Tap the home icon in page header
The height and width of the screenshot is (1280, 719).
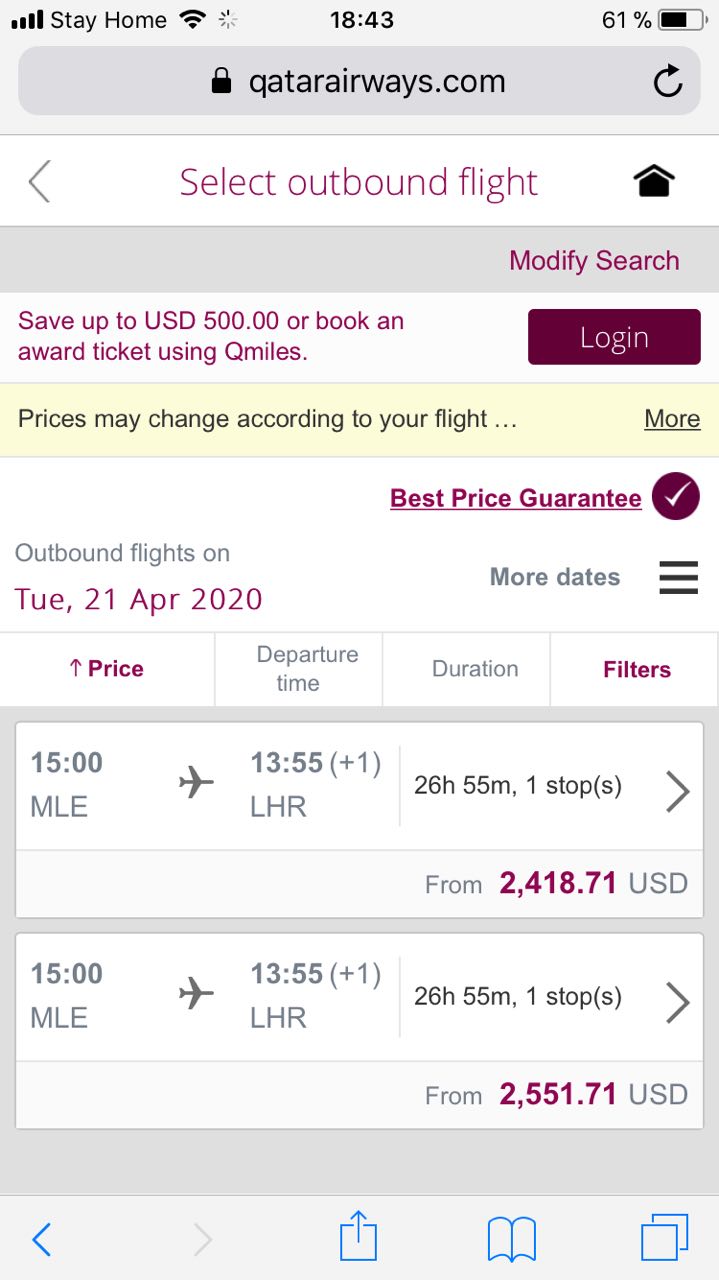pyautogui.click(x=654, y=182)
